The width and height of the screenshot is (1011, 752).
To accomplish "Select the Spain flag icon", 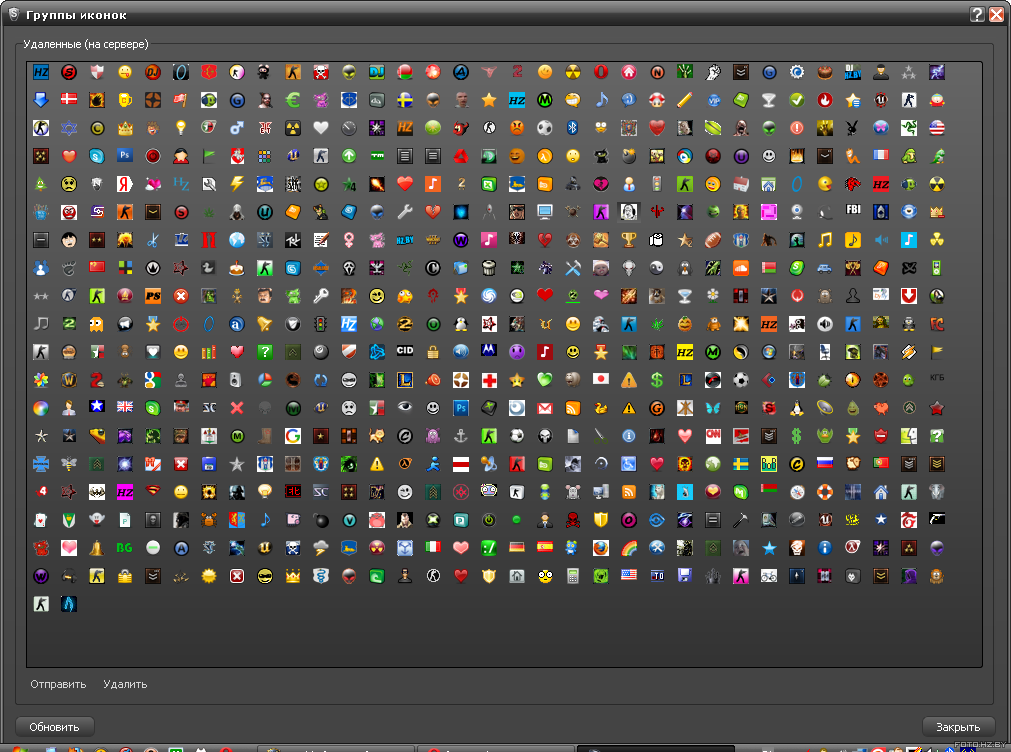I will pos(545,547).
